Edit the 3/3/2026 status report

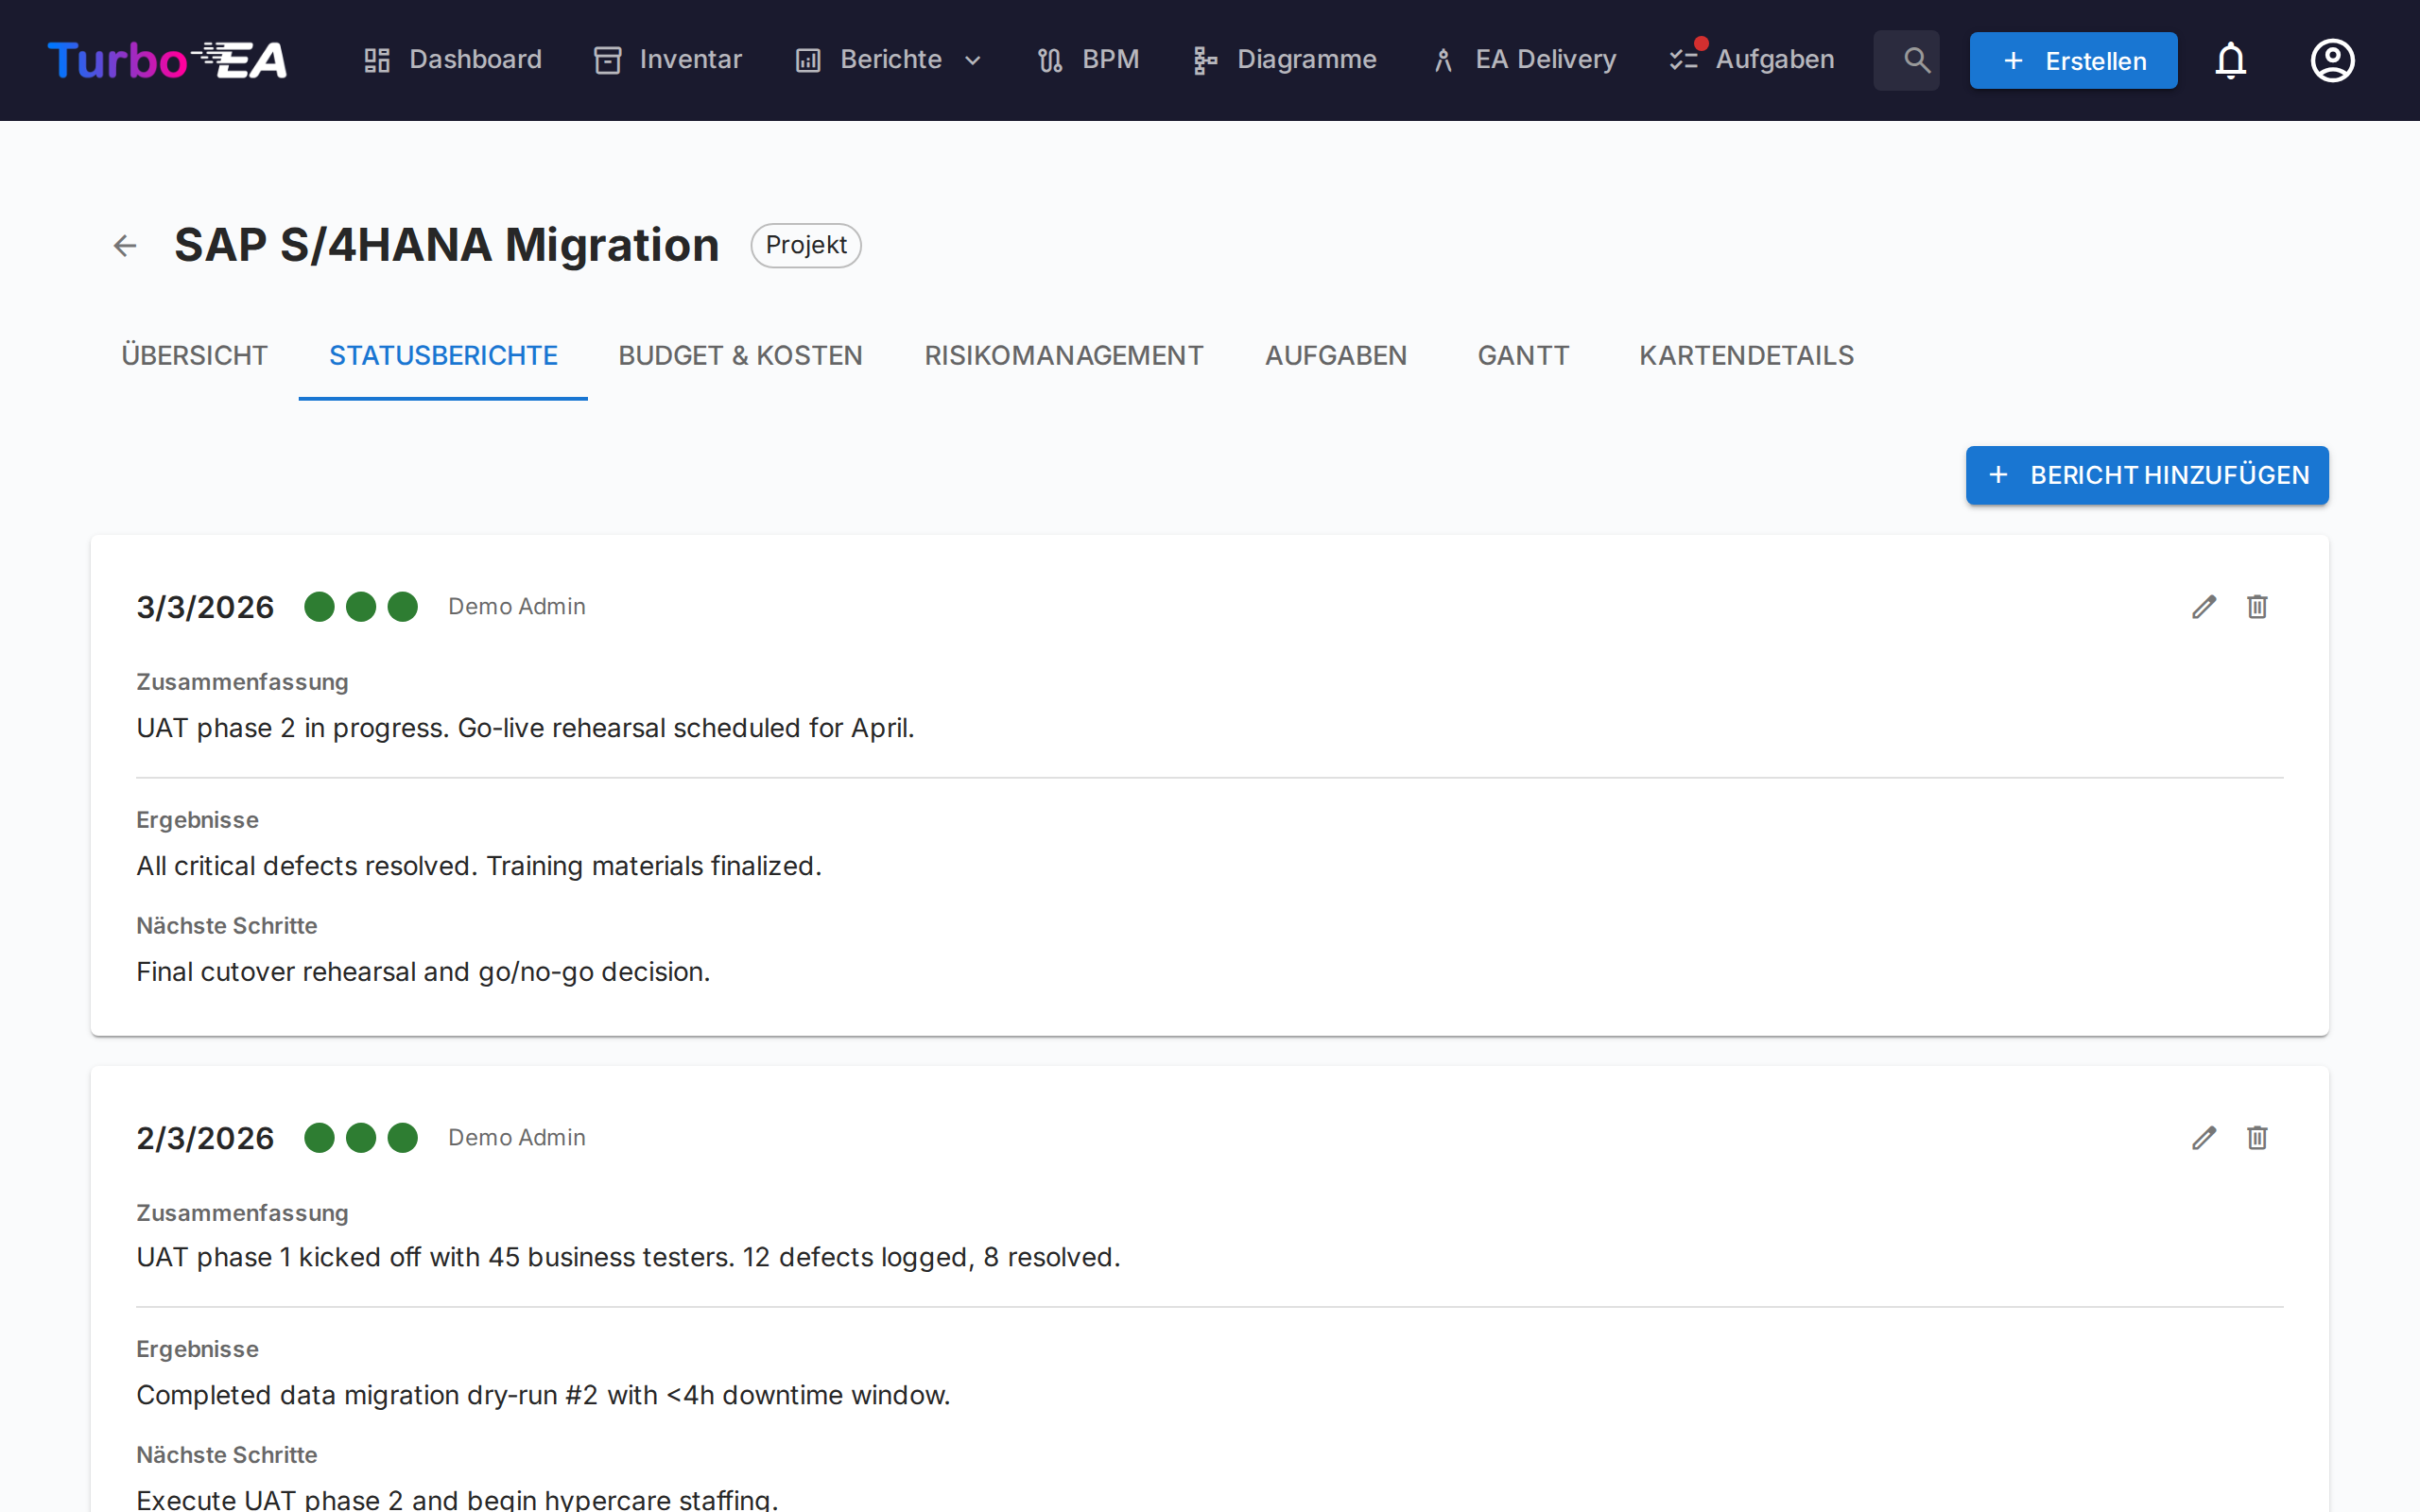(x=2204, y=607)
